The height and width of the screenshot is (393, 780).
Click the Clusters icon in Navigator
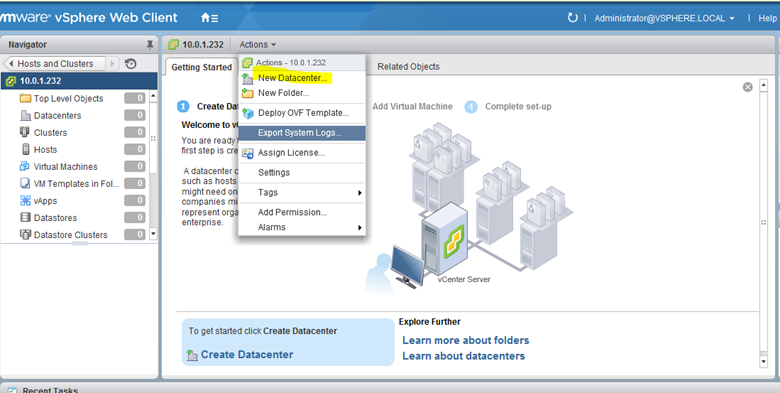(x=25, y=132)
